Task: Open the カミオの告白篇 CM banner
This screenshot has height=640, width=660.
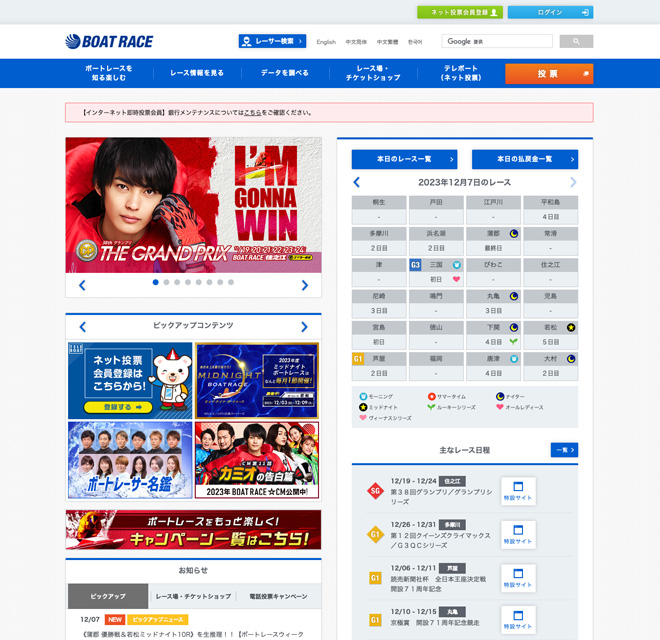Action: coord(257,460)
